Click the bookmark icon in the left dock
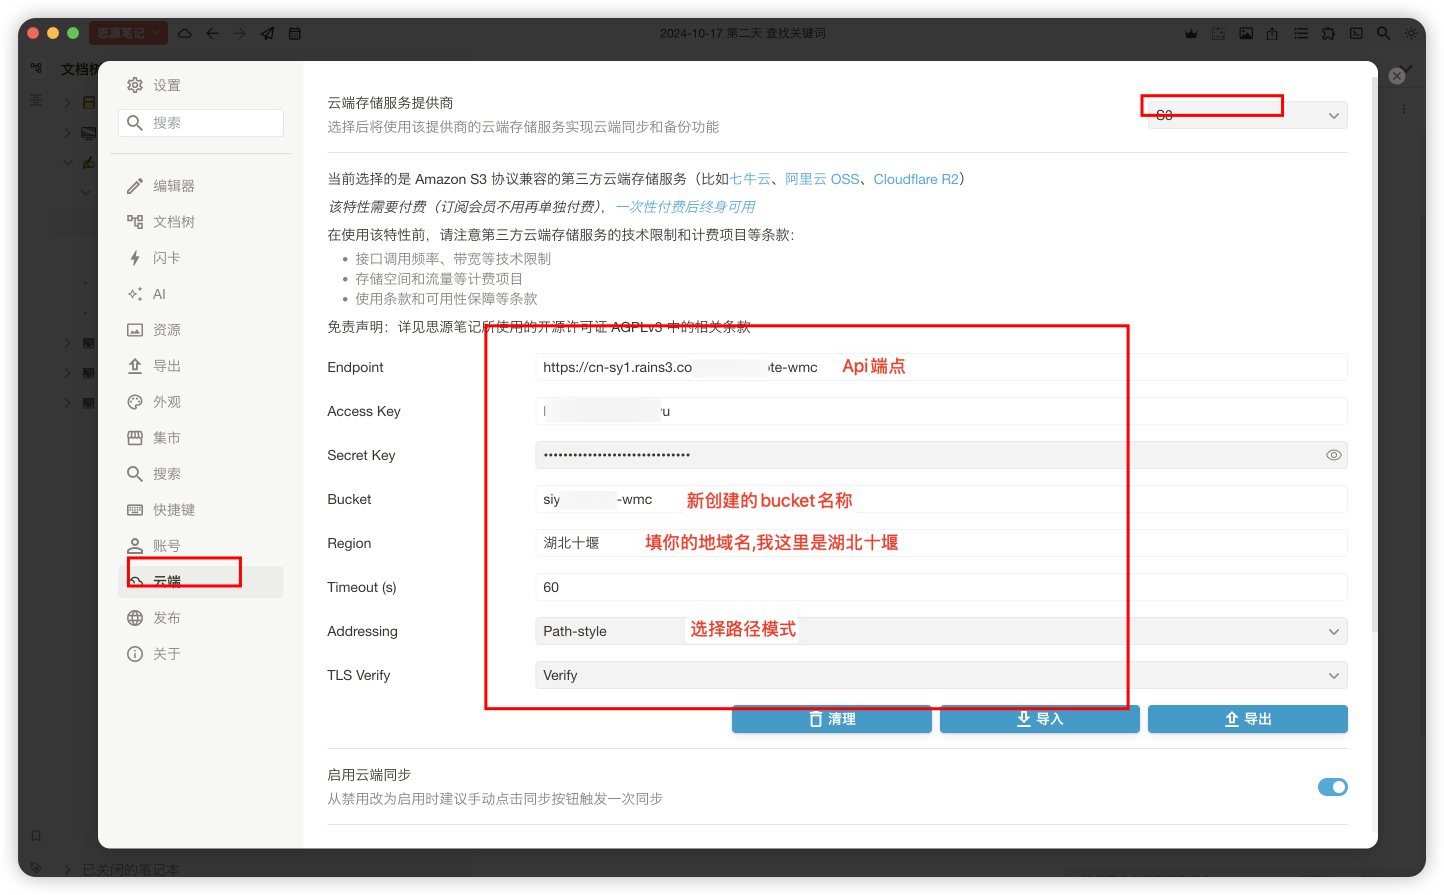The image size is (1444, 895). pyautogui.click(x=36, y=836)
